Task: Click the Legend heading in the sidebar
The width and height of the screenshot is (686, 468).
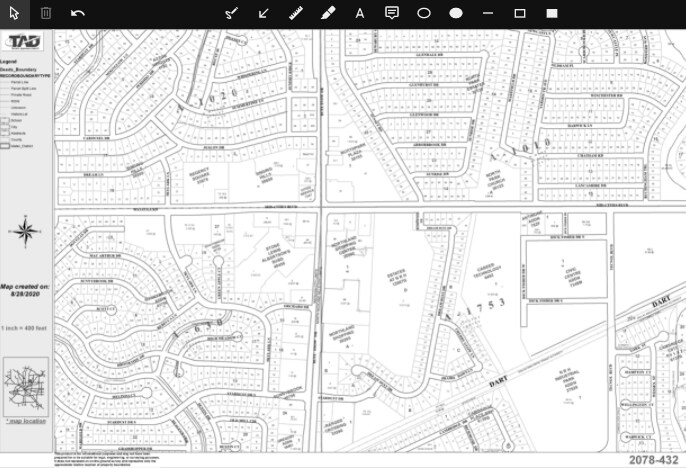Action: coord(10,61)
